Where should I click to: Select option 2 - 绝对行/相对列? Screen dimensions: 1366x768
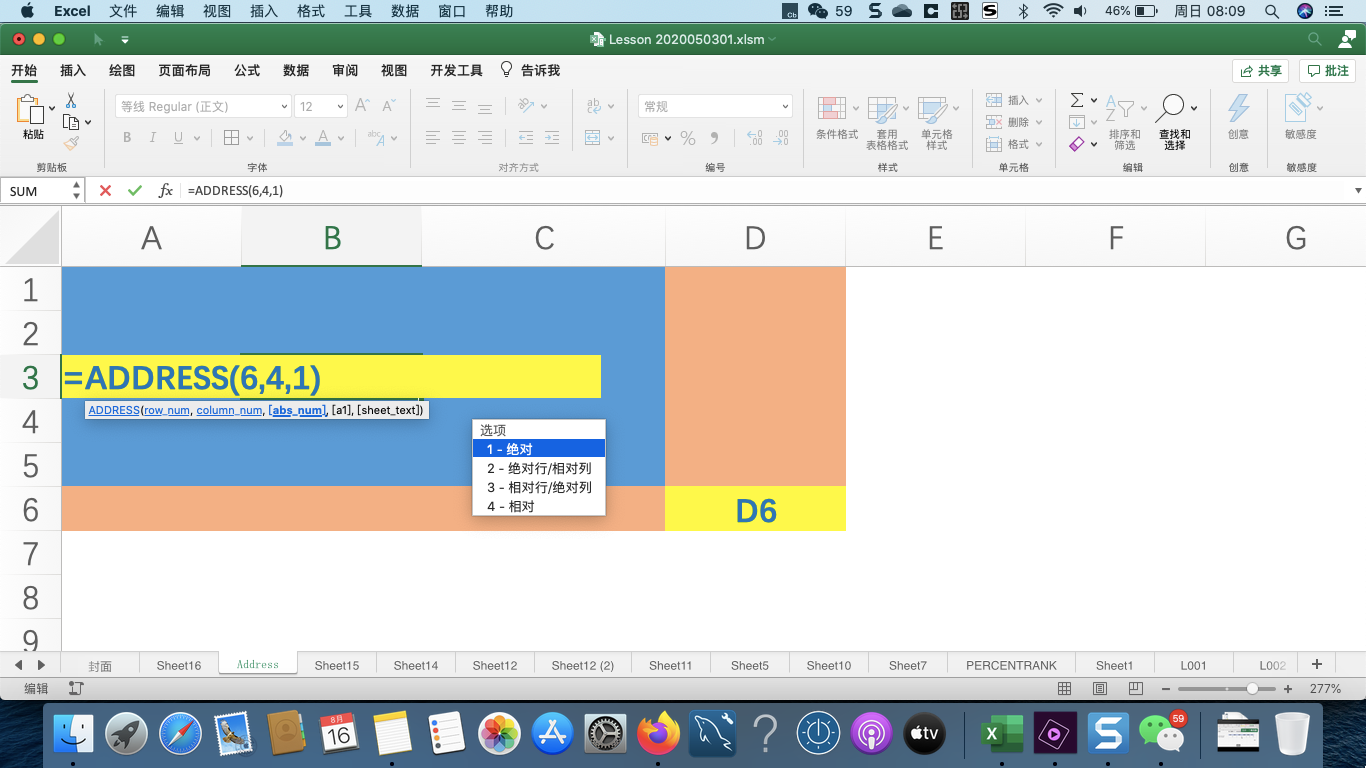point(539,468)
